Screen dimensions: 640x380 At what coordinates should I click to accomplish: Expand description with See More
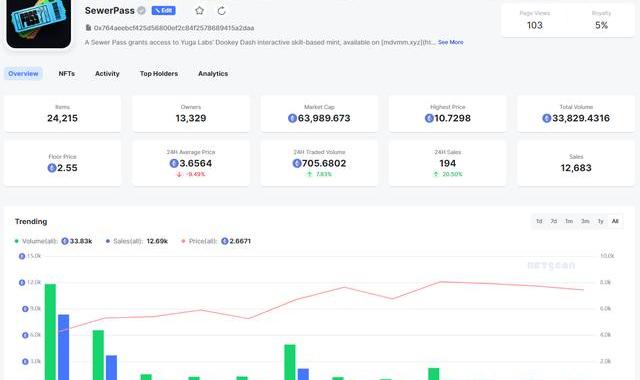point(451,42)
